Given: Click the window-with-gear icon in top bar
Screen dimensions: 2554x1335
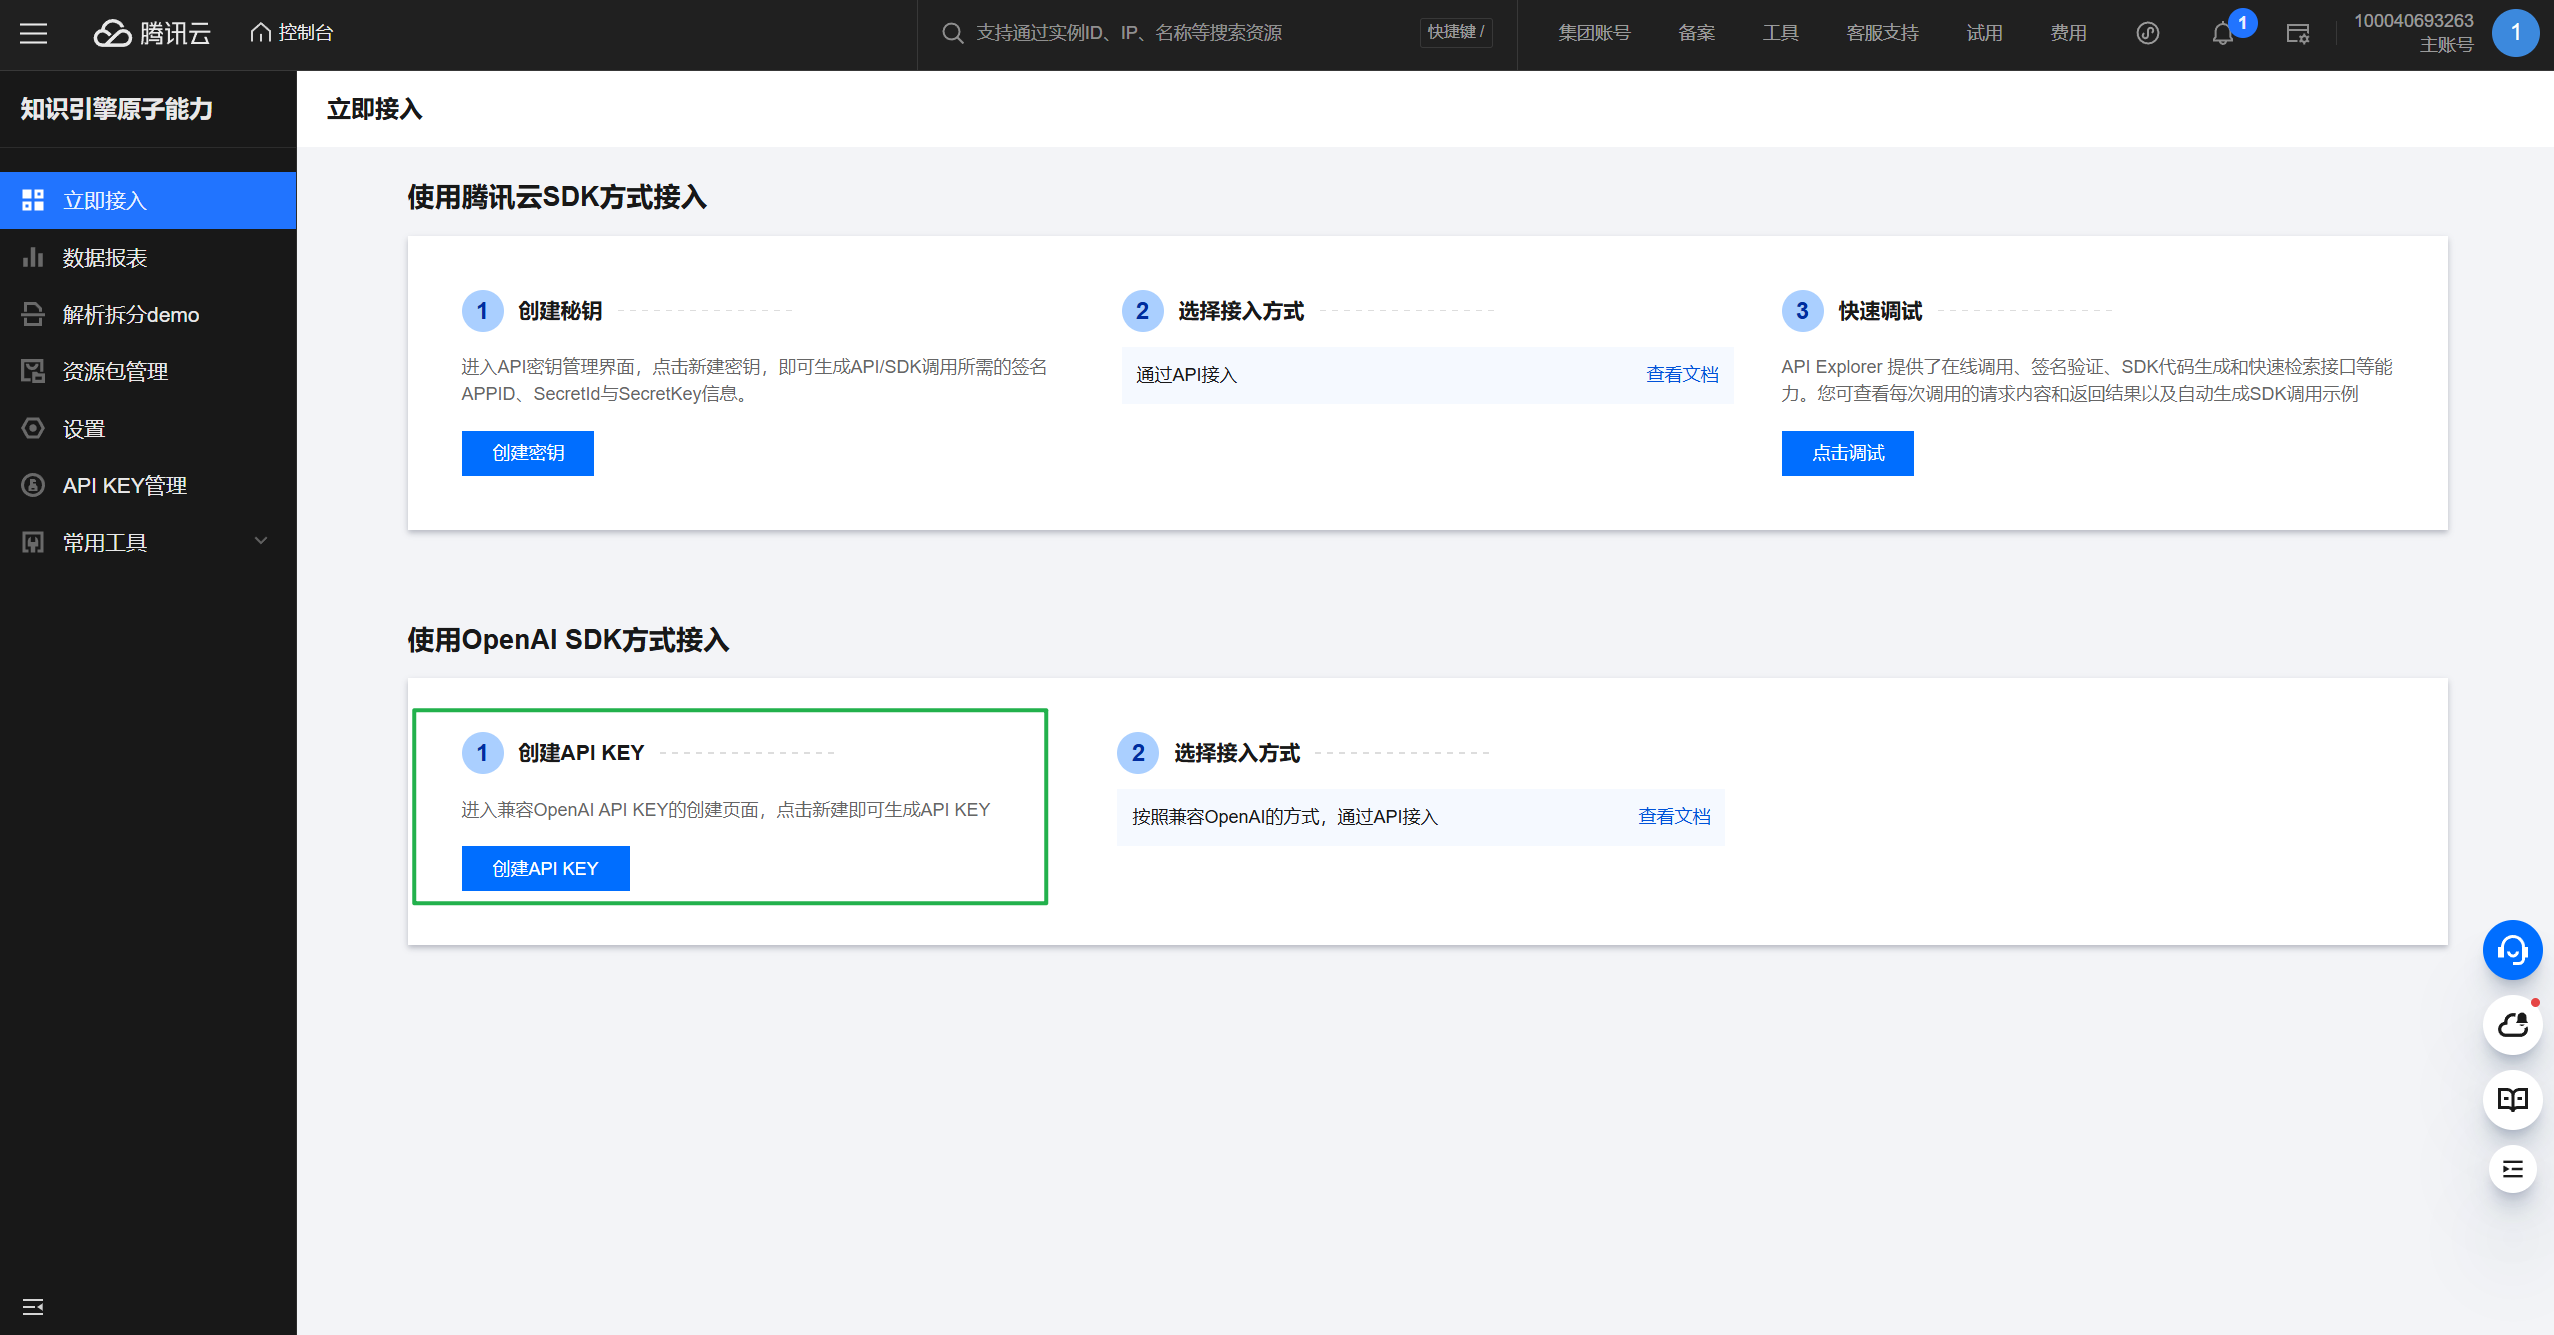Looking at the screenshot, I should point(2297,34).
